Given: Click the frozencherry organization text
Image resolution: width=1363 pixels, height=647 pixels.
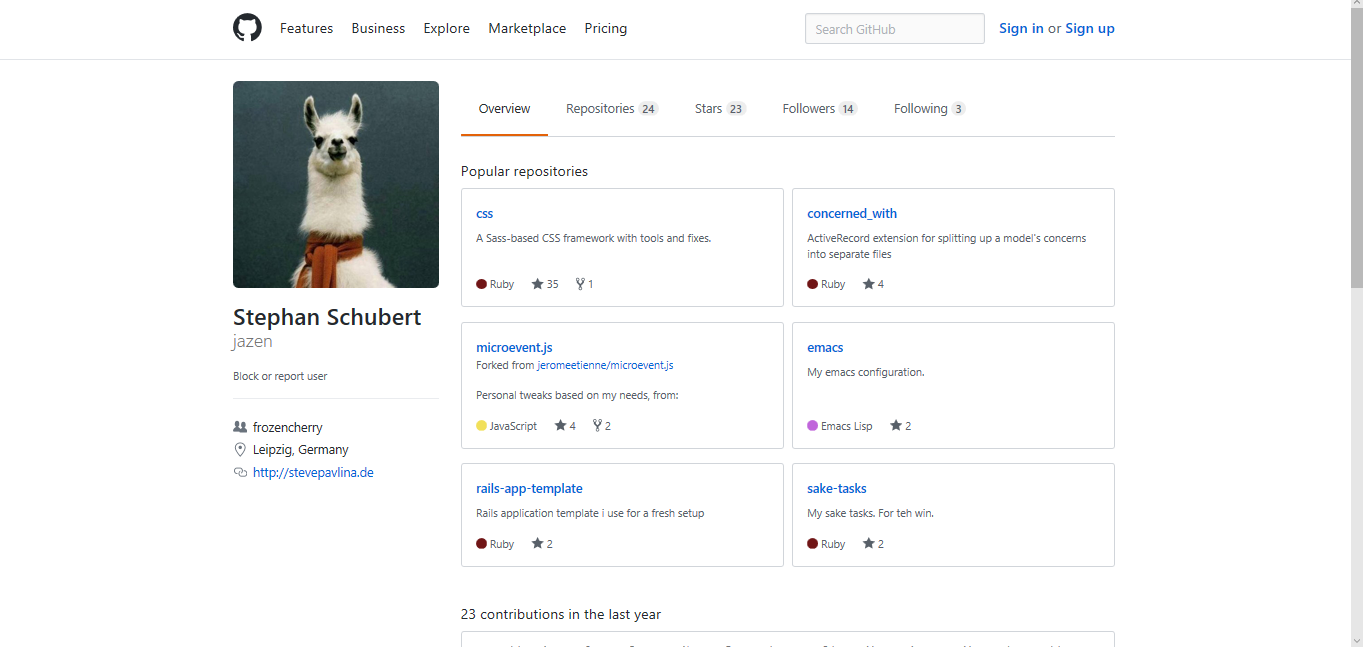Looking at the screenshot, I should [288, 427].
